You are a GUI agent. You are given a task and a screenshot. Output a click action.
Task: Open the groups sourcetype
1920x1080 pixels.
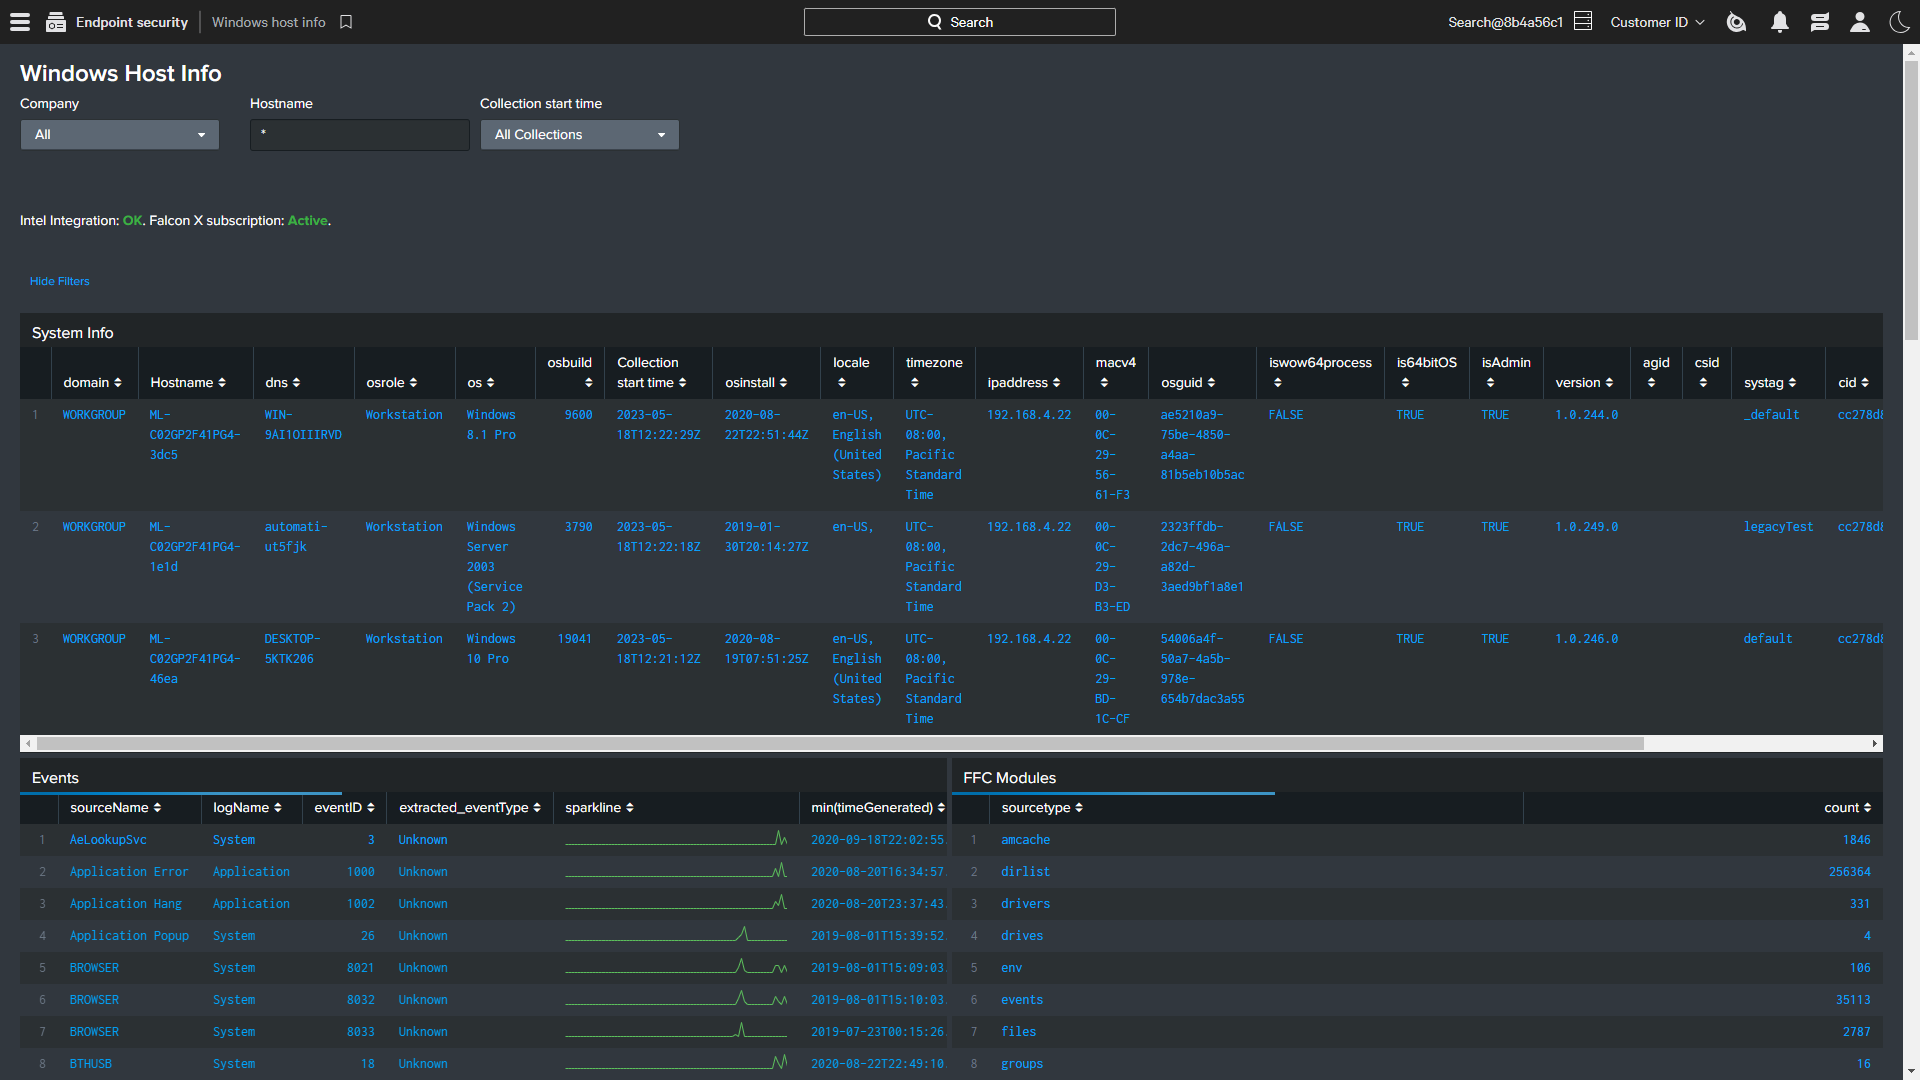click(1022, 1064)
